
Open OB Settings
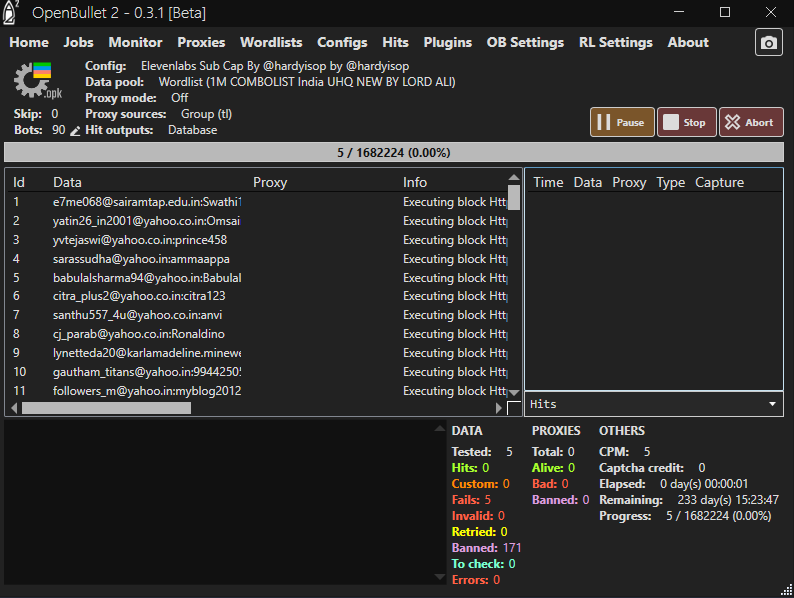(x=525, y=43)
